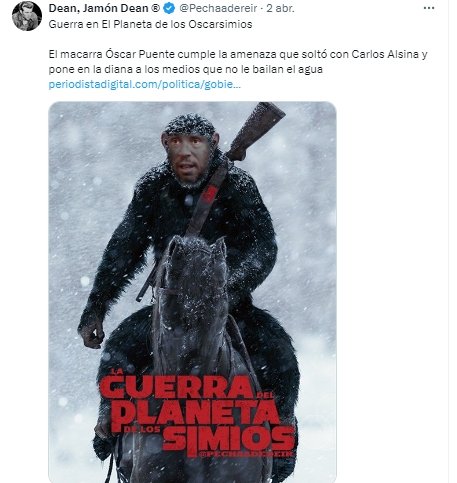
Task: Open the three-dot more options menu
Action: [x=429, y=8]
